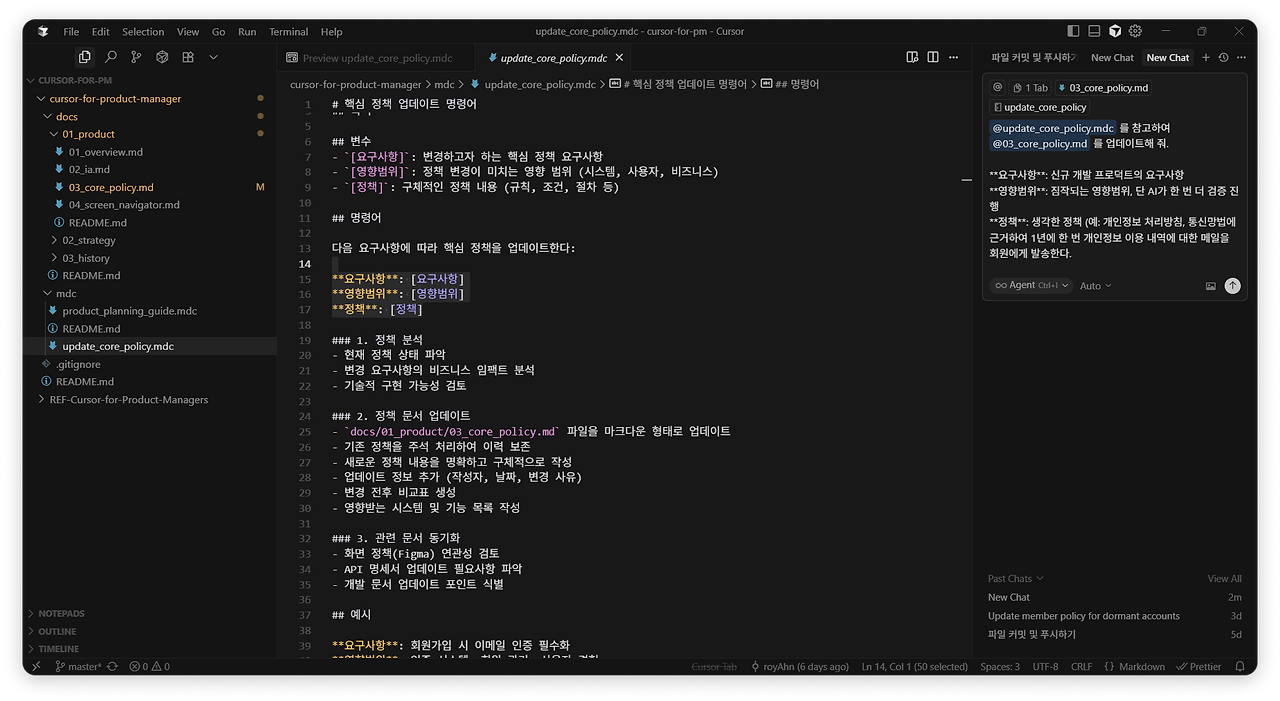Viewport: 1280px width, 701px height.
Task: Open the Auto model selector dropdown
Action: coord(1095,285)
